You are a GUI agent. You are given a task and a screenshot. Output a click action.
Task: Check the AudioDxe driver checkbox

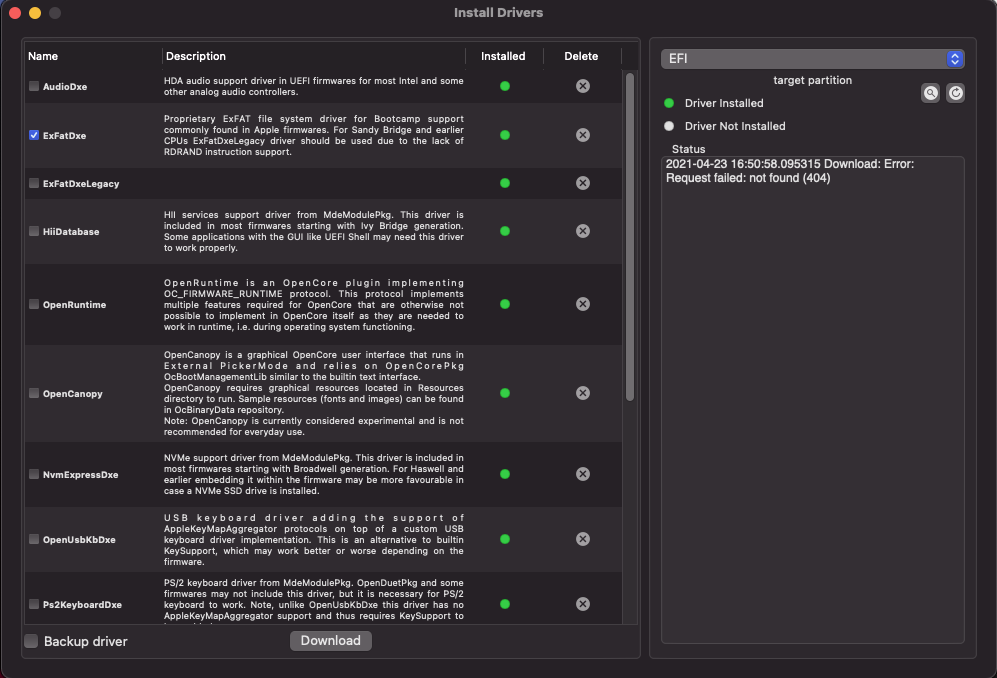[x=34, y=87]
